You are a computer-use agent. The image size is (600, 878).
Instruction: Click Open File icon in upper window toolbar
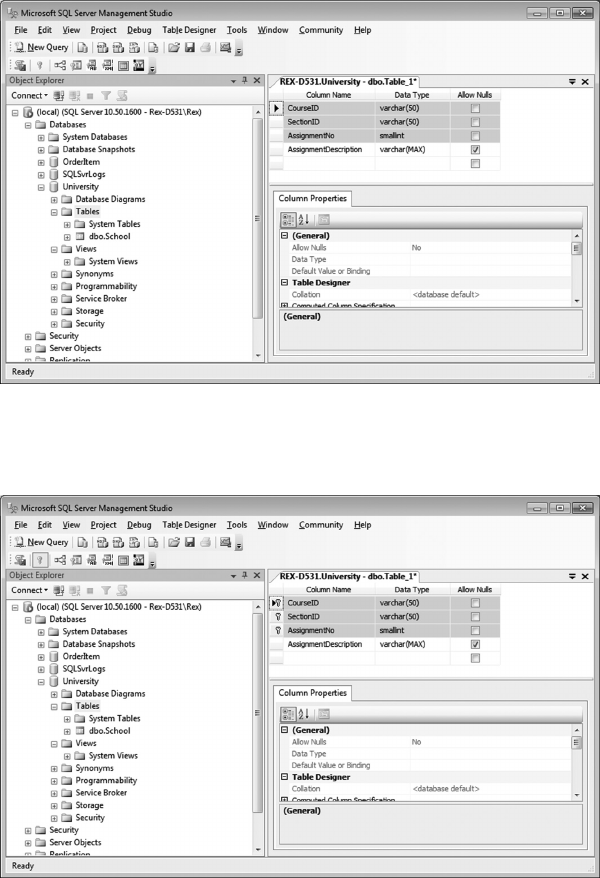point(174,48)
